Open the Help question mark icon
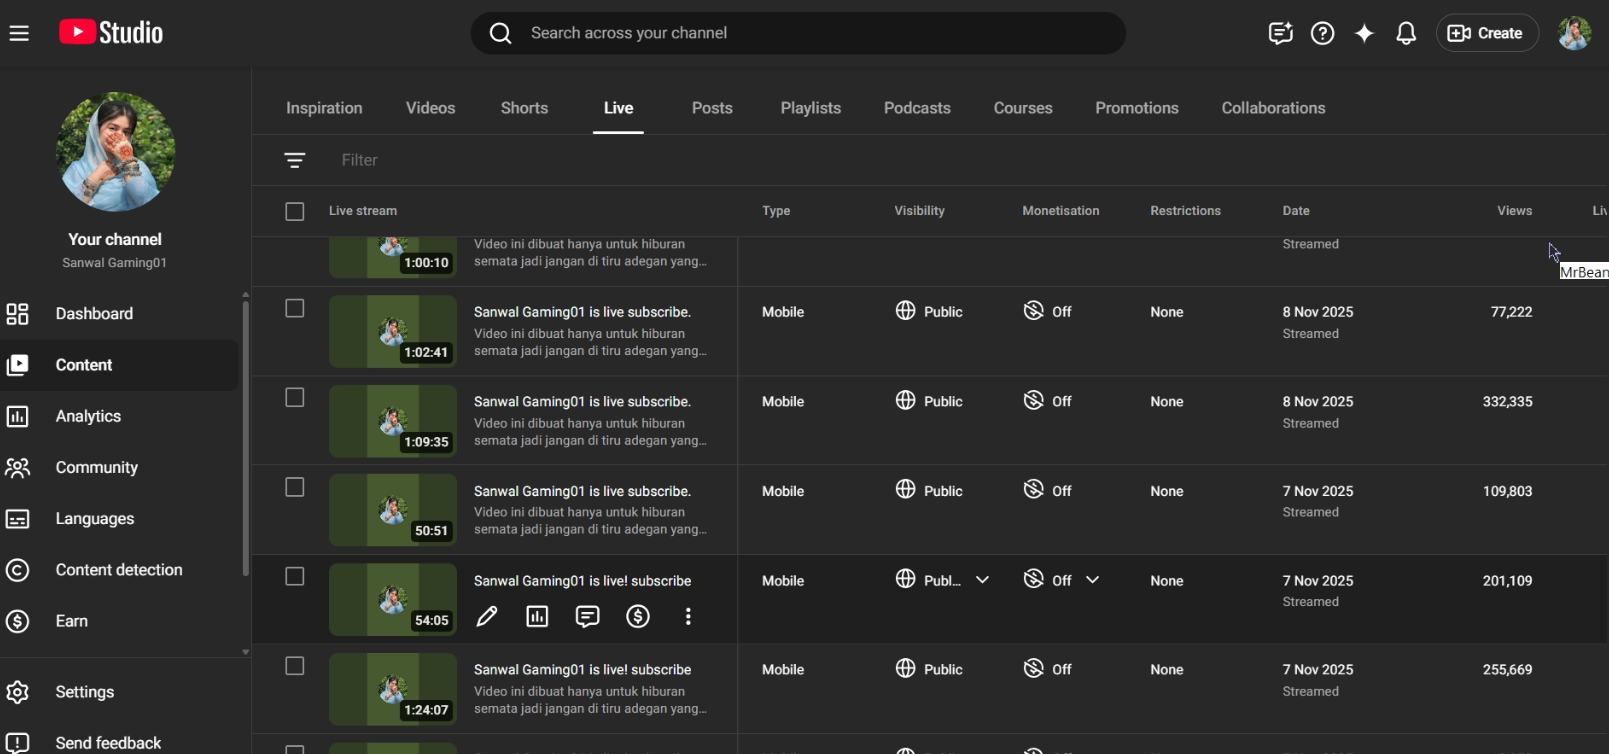The height and width of the screenshot is (754, 1609). (1322, 33)
